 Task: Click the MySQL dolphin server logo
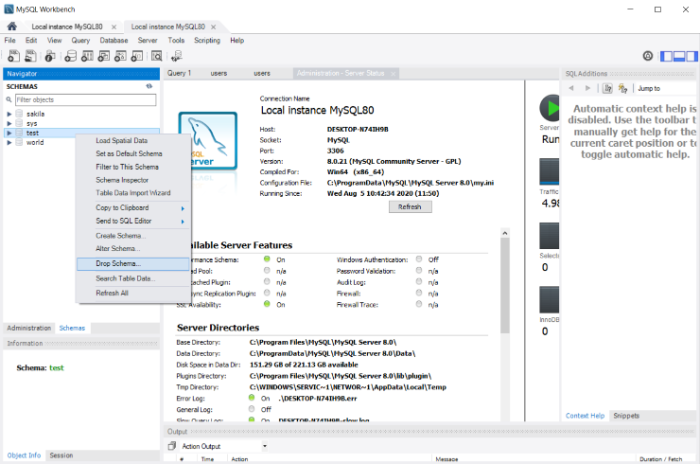click(x=208, y=141)
